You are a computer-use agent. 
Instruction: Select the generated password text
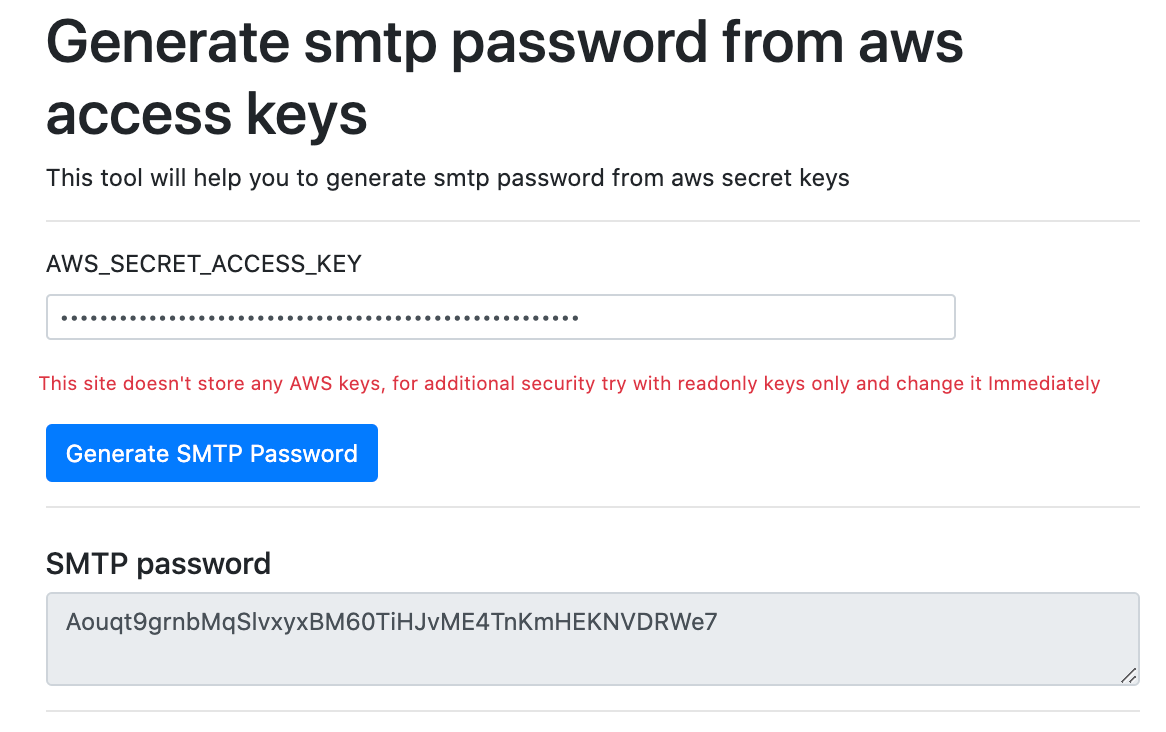390,622
